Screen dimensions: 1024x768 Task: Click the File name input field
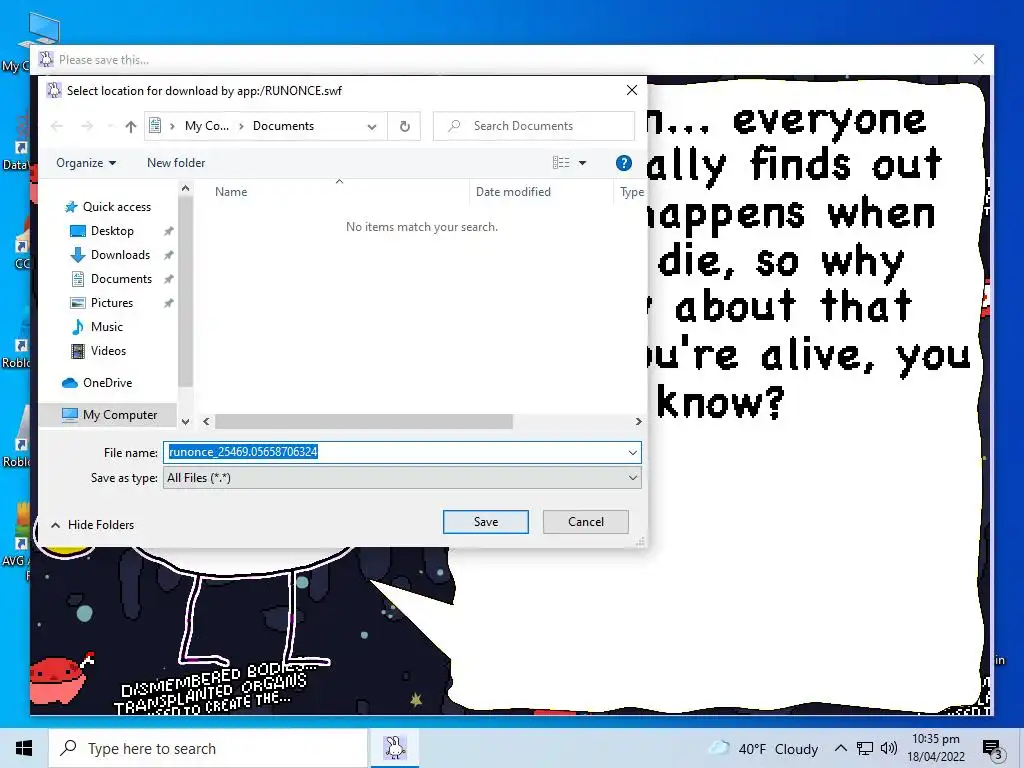click(x=395, y=452)
